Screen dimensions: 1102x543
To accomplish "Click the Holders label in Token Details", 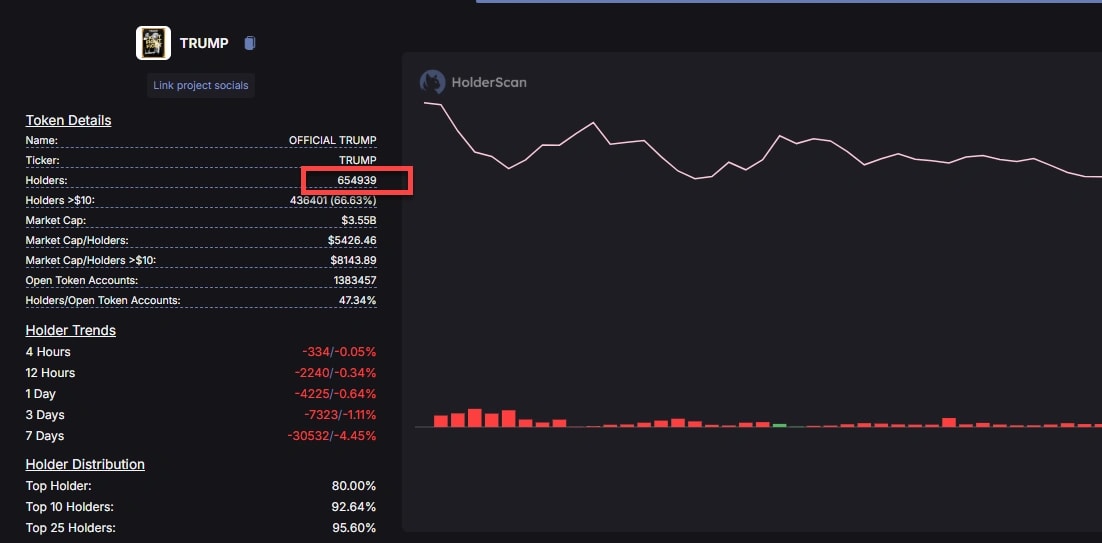I will pyautogui.click(x=46, y=181).
